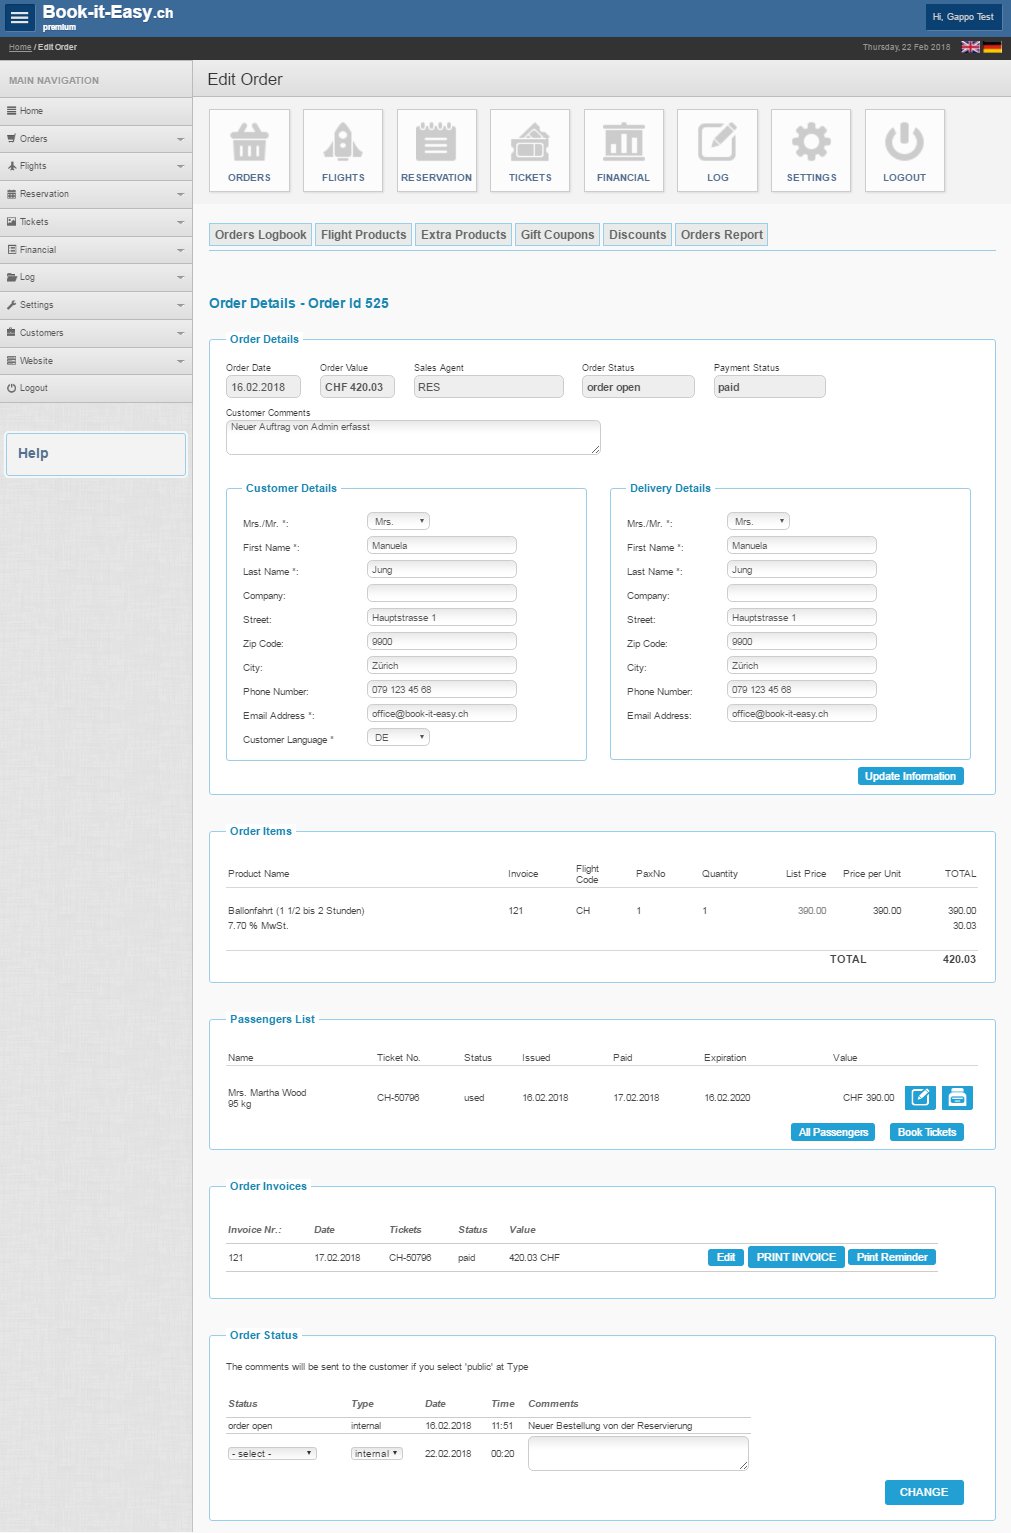Print the passenger ticket icon
This screenshot has width=1011, height=1533.
pos(957,1098)
